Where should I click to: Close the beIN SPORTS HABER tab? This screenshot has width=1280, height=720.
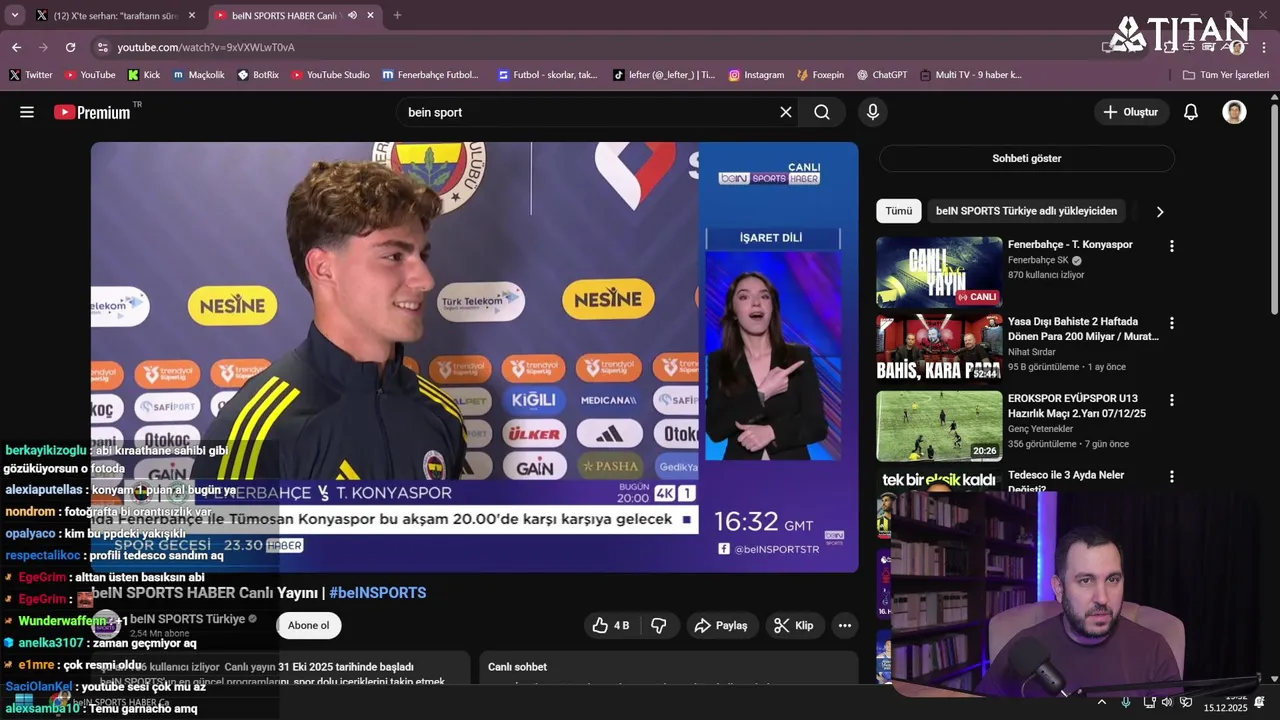371,15
